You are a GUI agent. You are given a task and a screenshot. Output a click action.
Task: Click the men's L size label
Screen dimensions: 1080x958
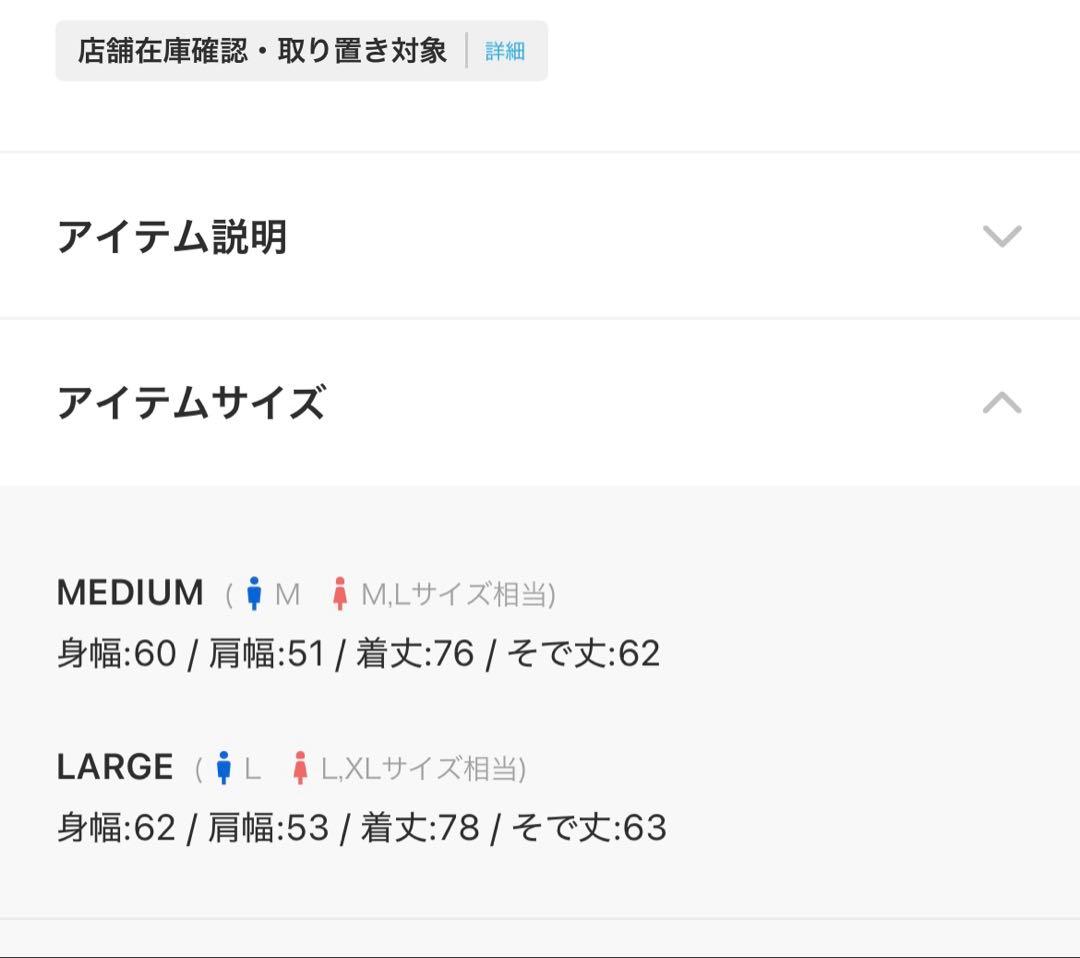click(252, 769)
